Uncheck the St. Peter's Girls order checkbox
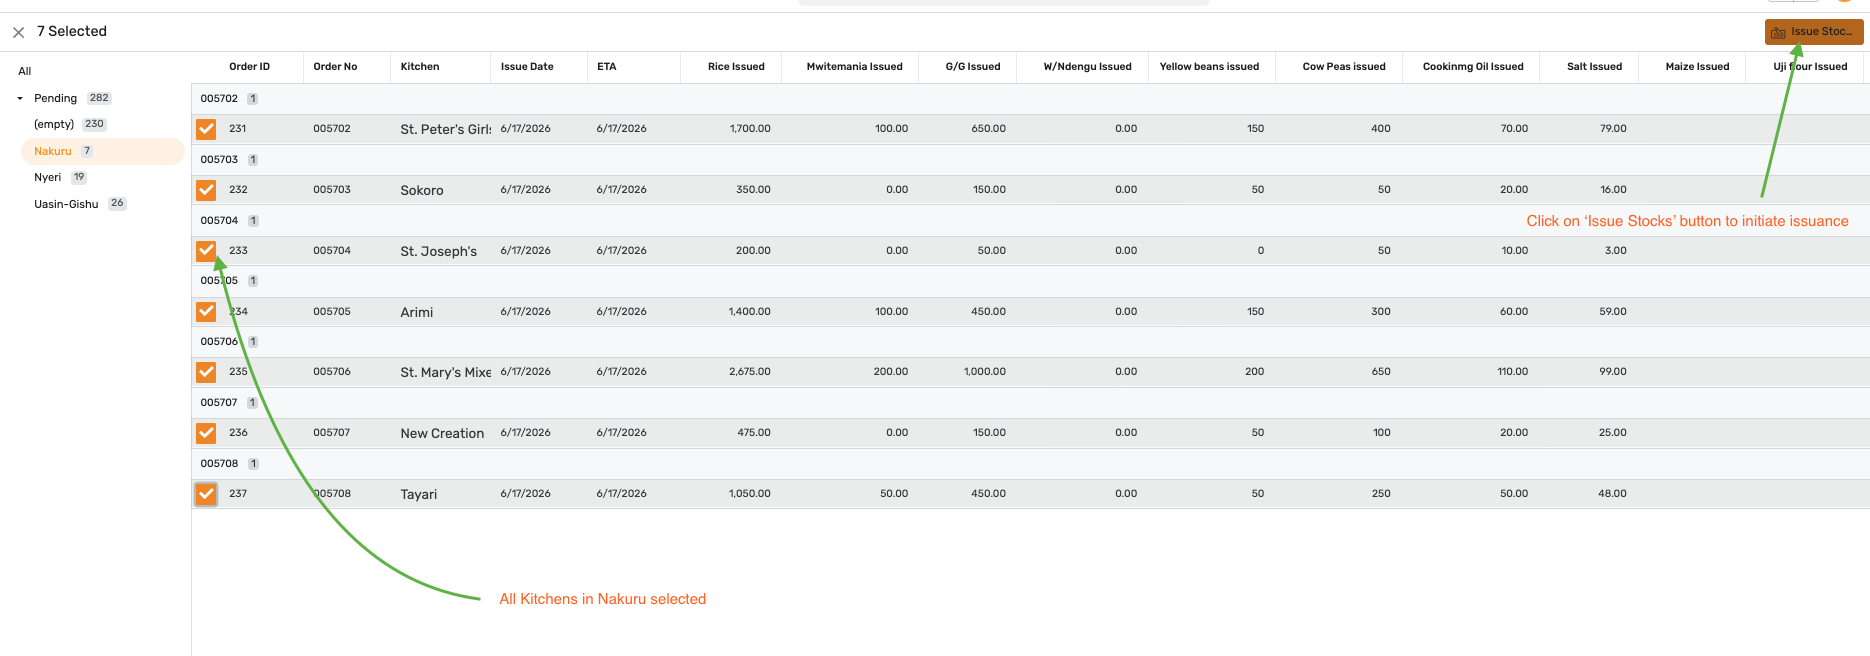Image resolution: width=1870 pixels, height=656 pixels. [206, 129]
